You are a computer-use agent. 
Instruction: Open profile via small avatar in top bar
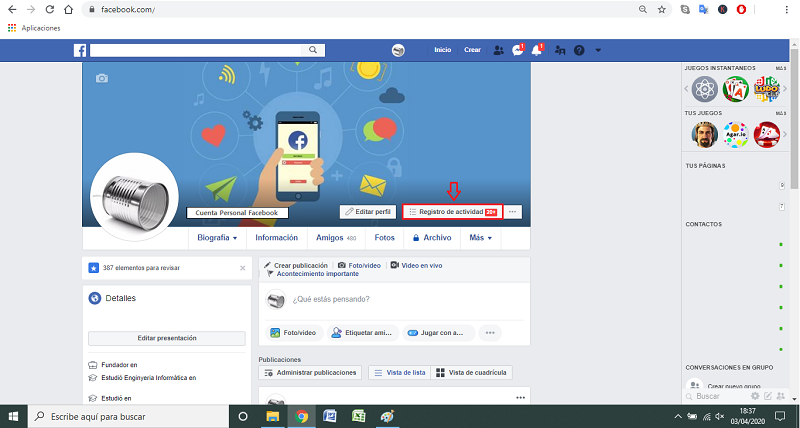(x=398, y=50)
